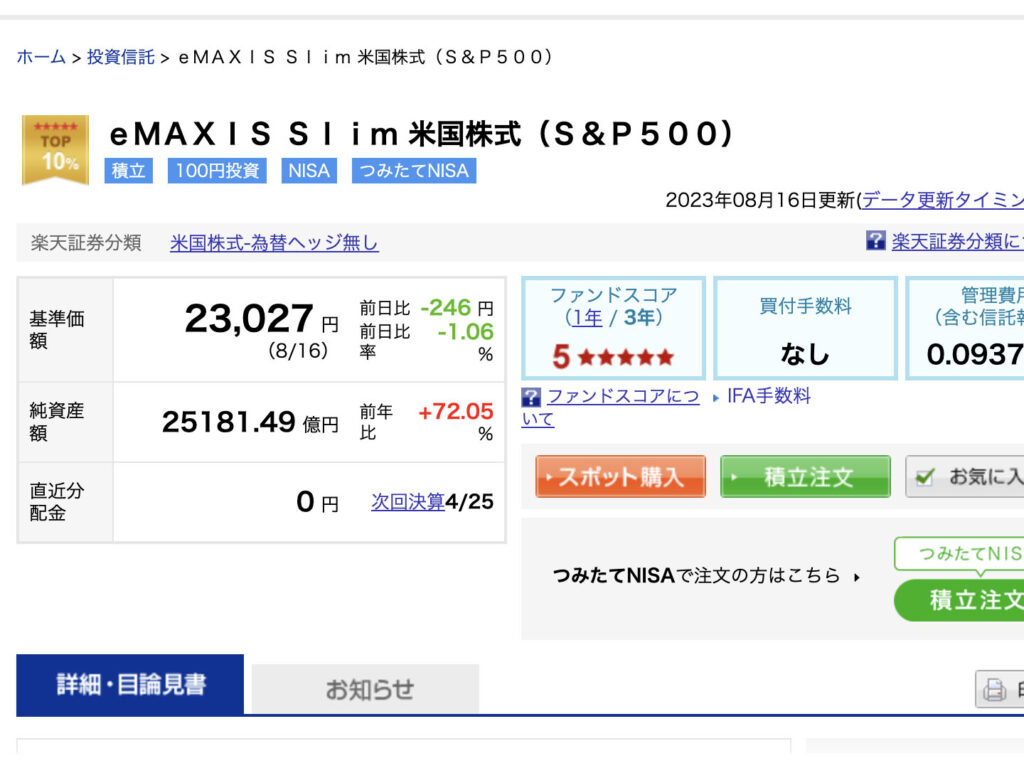
Task: Click the 積立 blue tag
Action: (128, 171)
